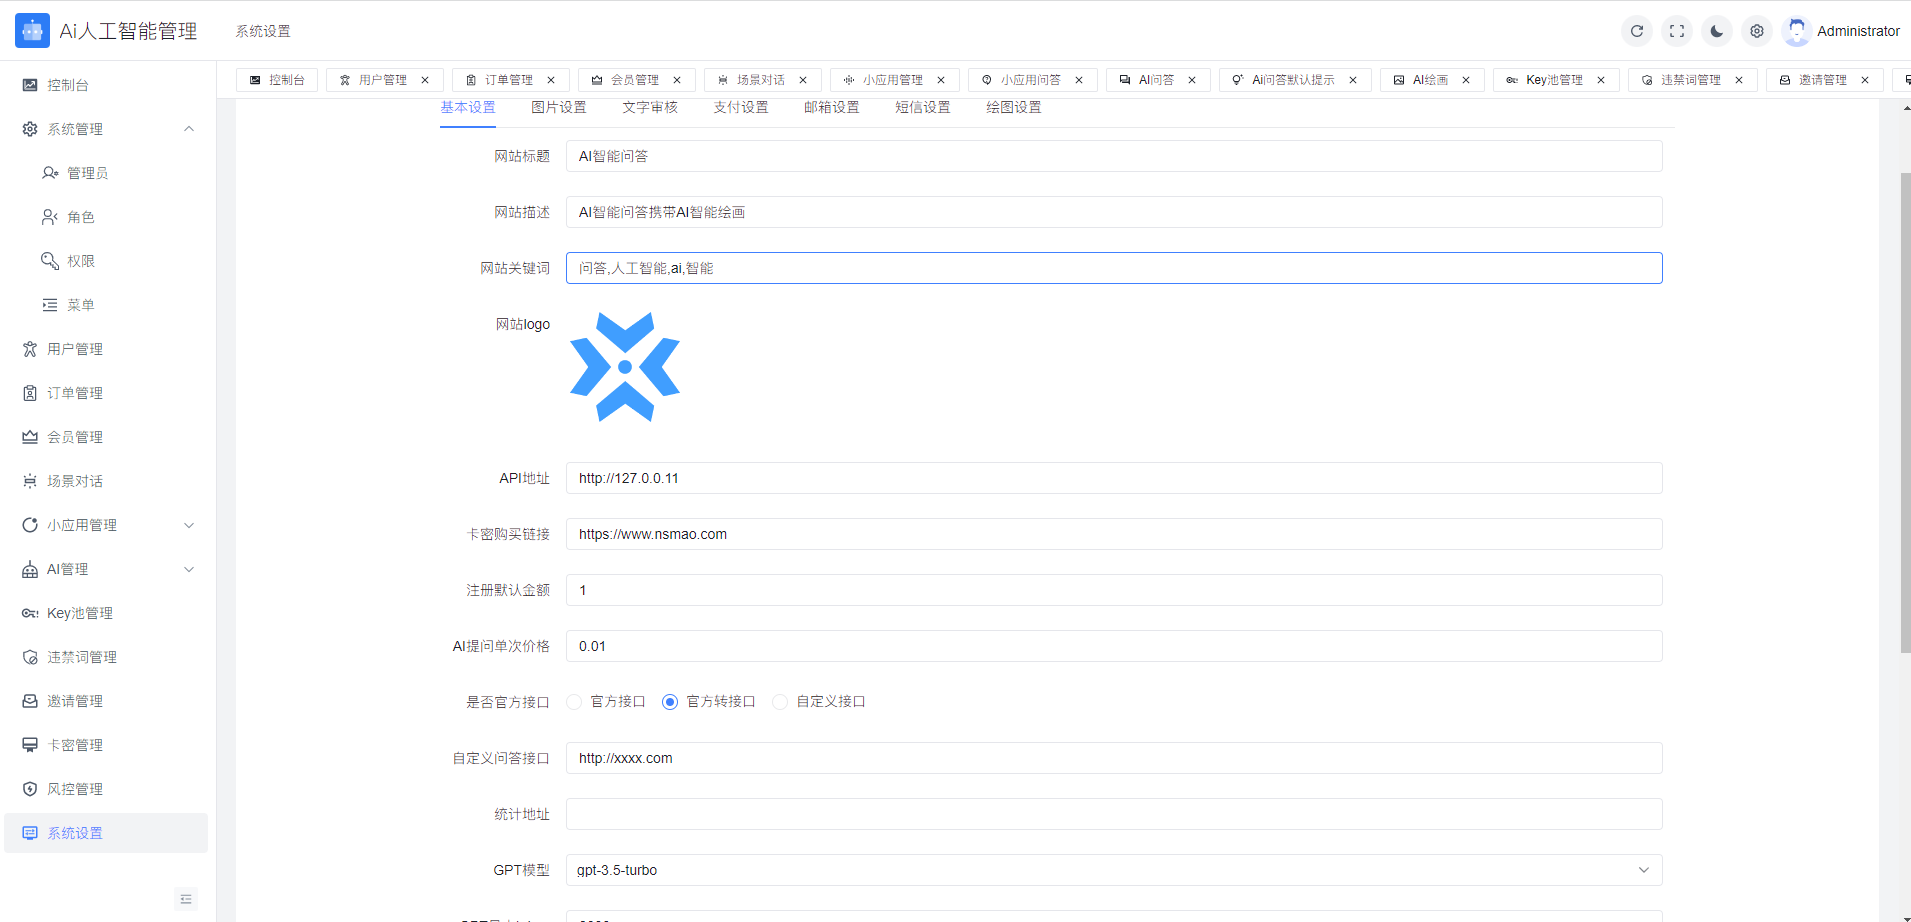
Task: Toggle fullscreen mode icon
Action: 1677,31
